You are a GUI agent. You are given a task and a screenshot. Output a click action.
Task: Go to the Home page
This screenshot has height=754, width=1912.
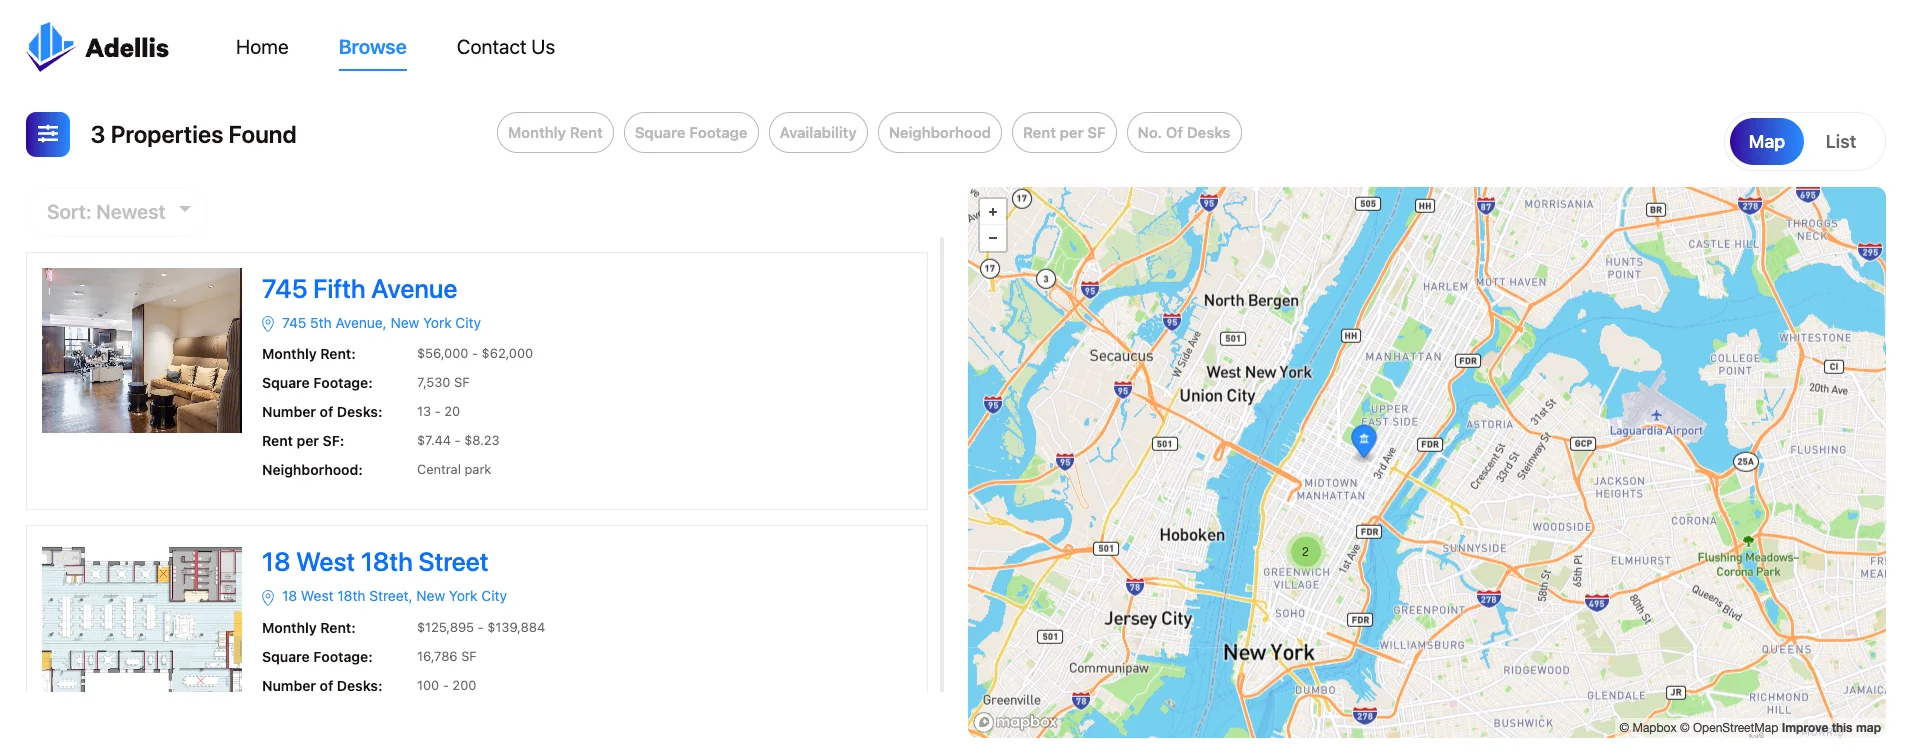click(x=262, y=47)
